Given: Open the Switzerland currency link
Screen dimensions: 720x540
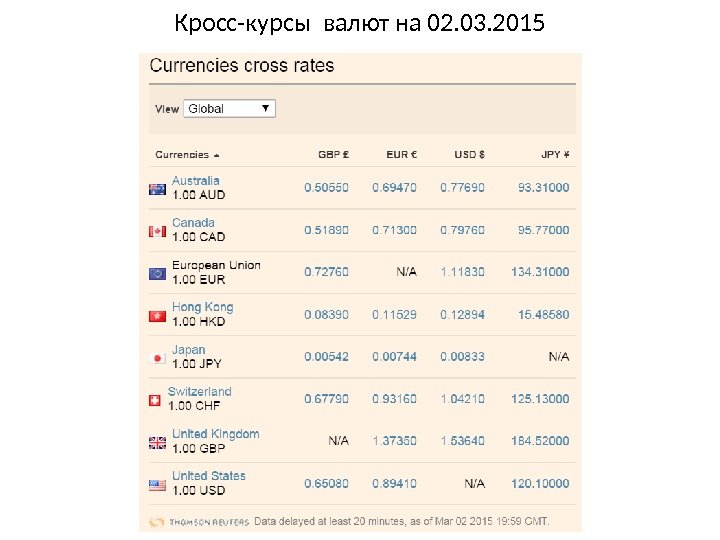Looking at the screenshot, I should tap(199, 392).
